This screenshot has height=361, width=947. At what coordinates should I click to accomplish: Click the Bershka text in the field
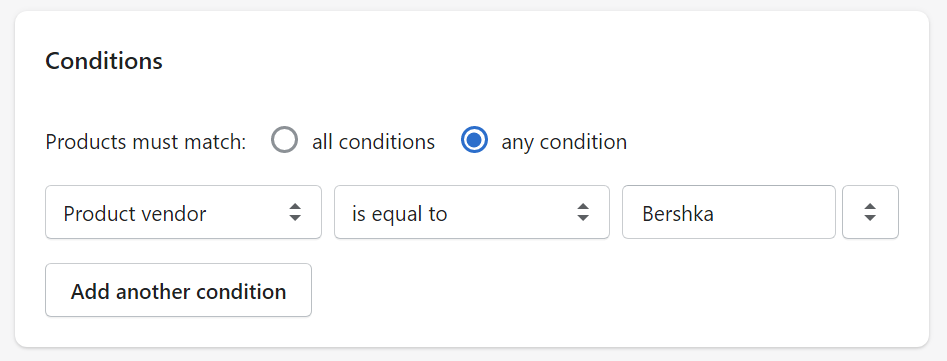coord(678,213)
